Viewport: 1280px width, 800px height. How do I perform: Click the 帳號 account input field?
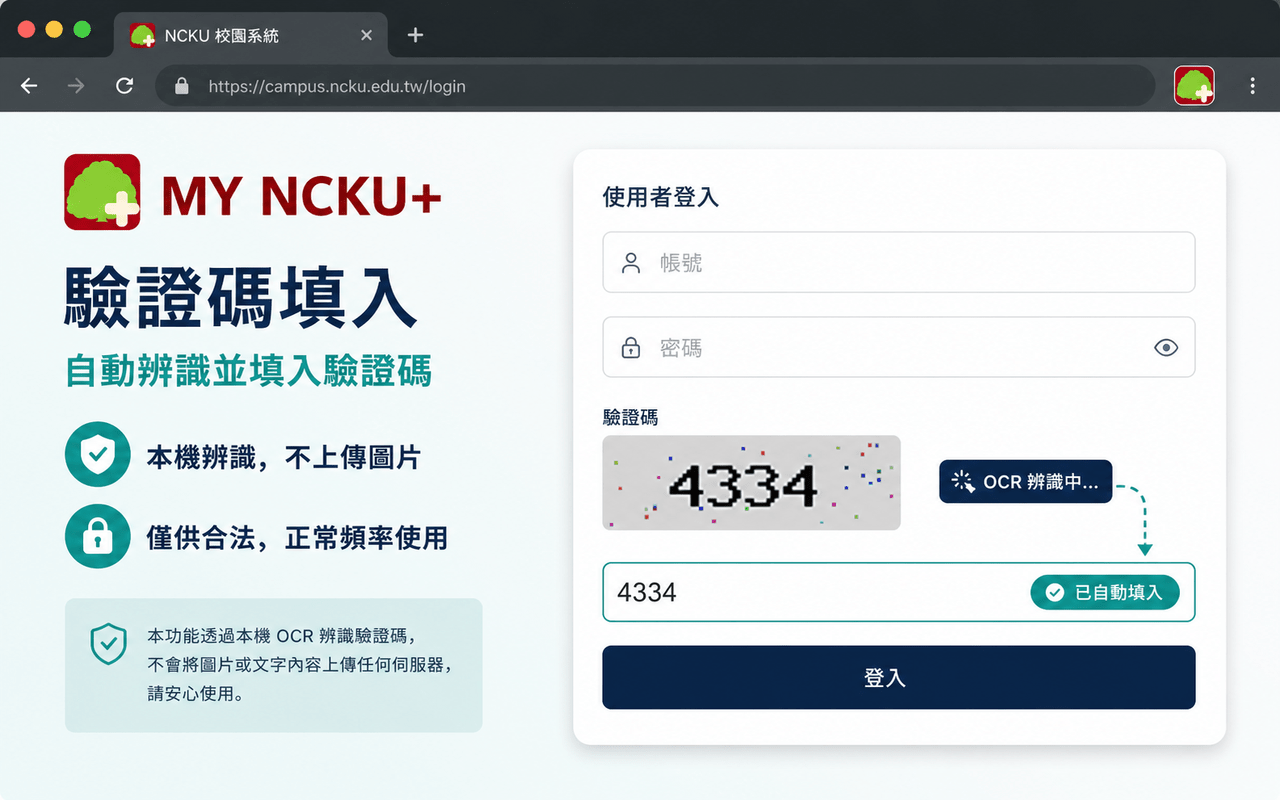898,262
